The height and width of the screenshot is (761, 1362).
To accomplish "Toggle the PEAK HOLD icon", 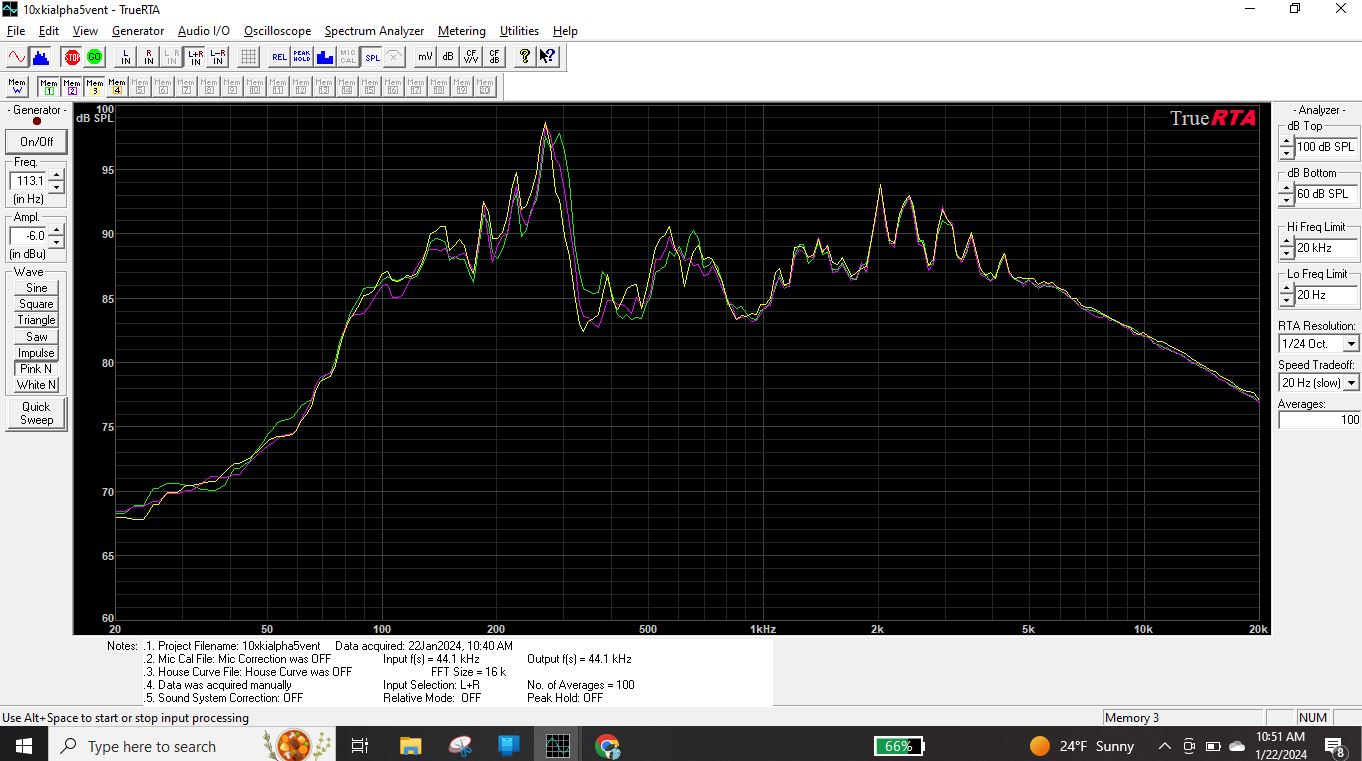I will pos(302,57).
